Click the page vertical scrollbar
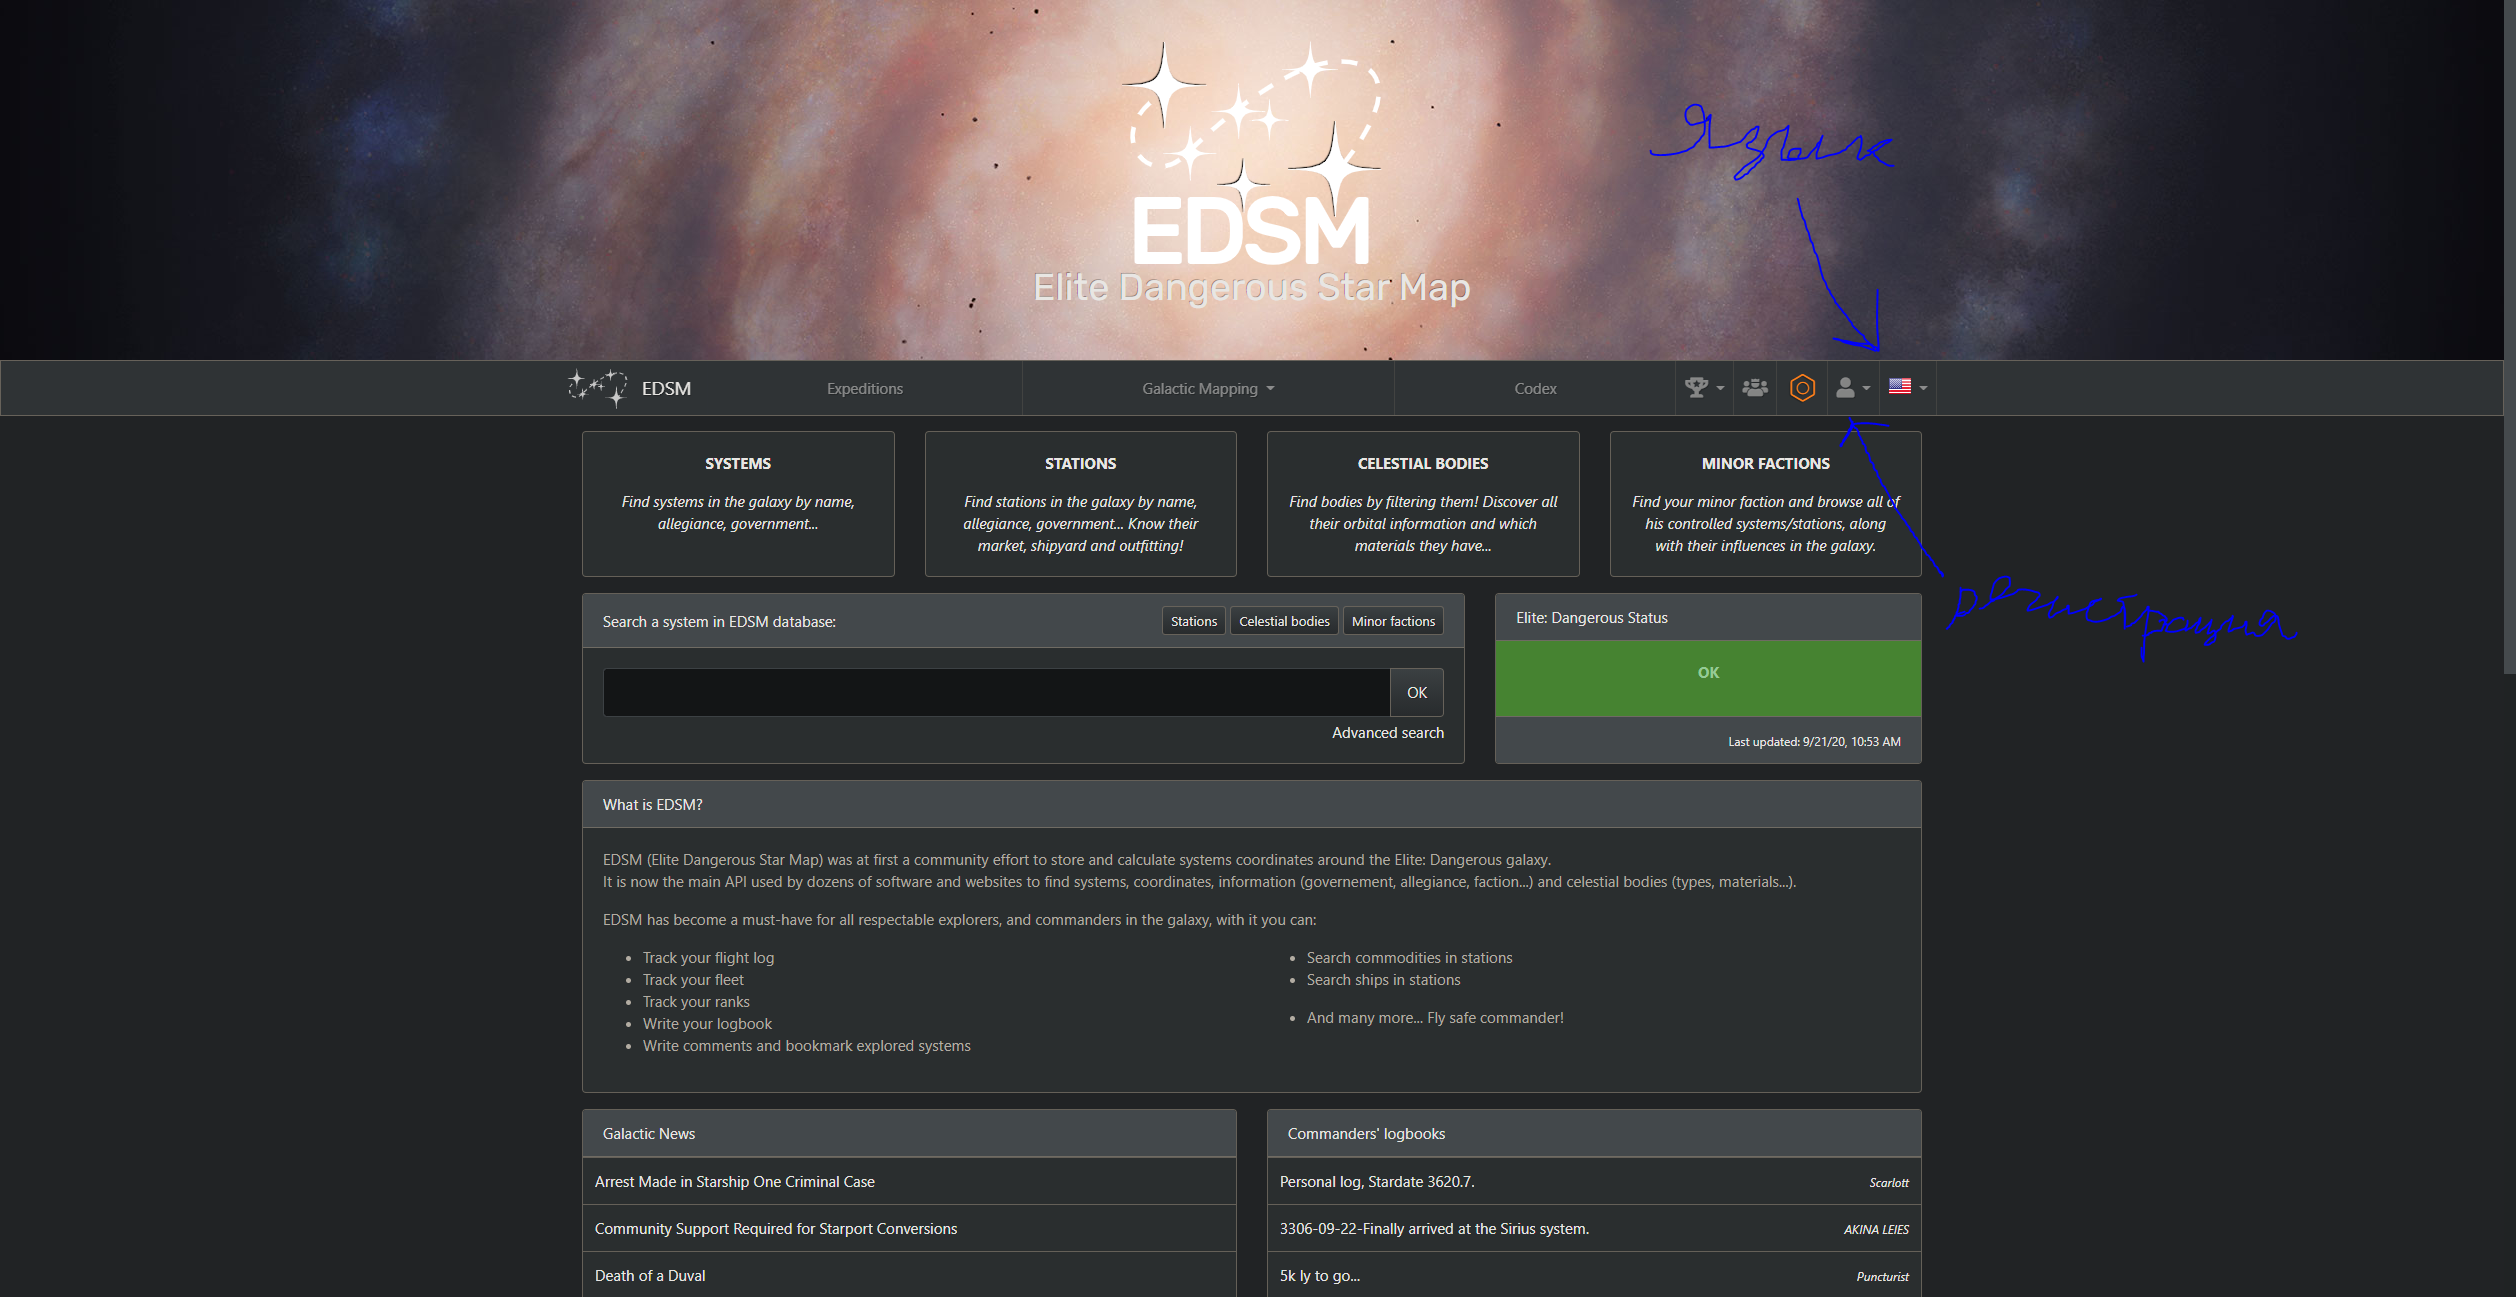The width and height of the screenshot is (2516, 1297). click(x=2509, y=337)
